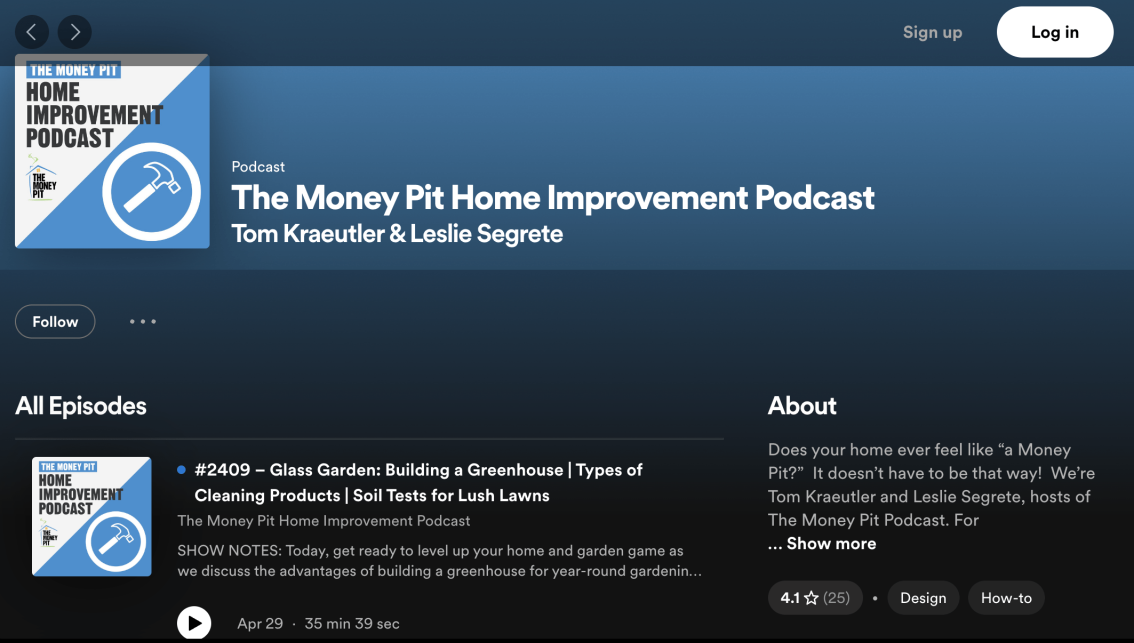
Task: Select the Design category tag
Action: click(922, 598)
